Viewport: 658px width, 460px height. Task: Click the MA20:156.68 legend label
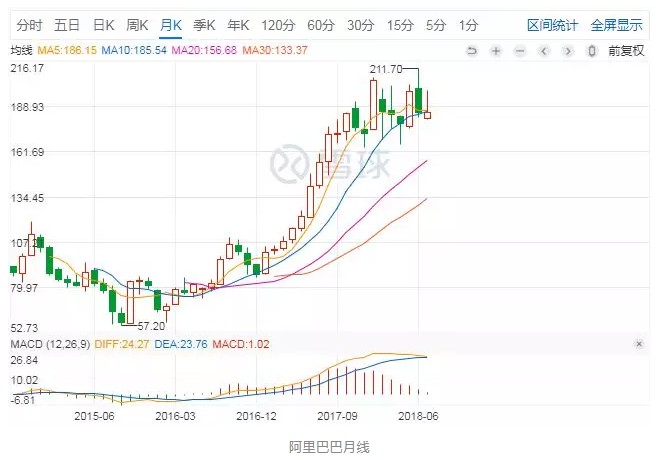point(204,50)
